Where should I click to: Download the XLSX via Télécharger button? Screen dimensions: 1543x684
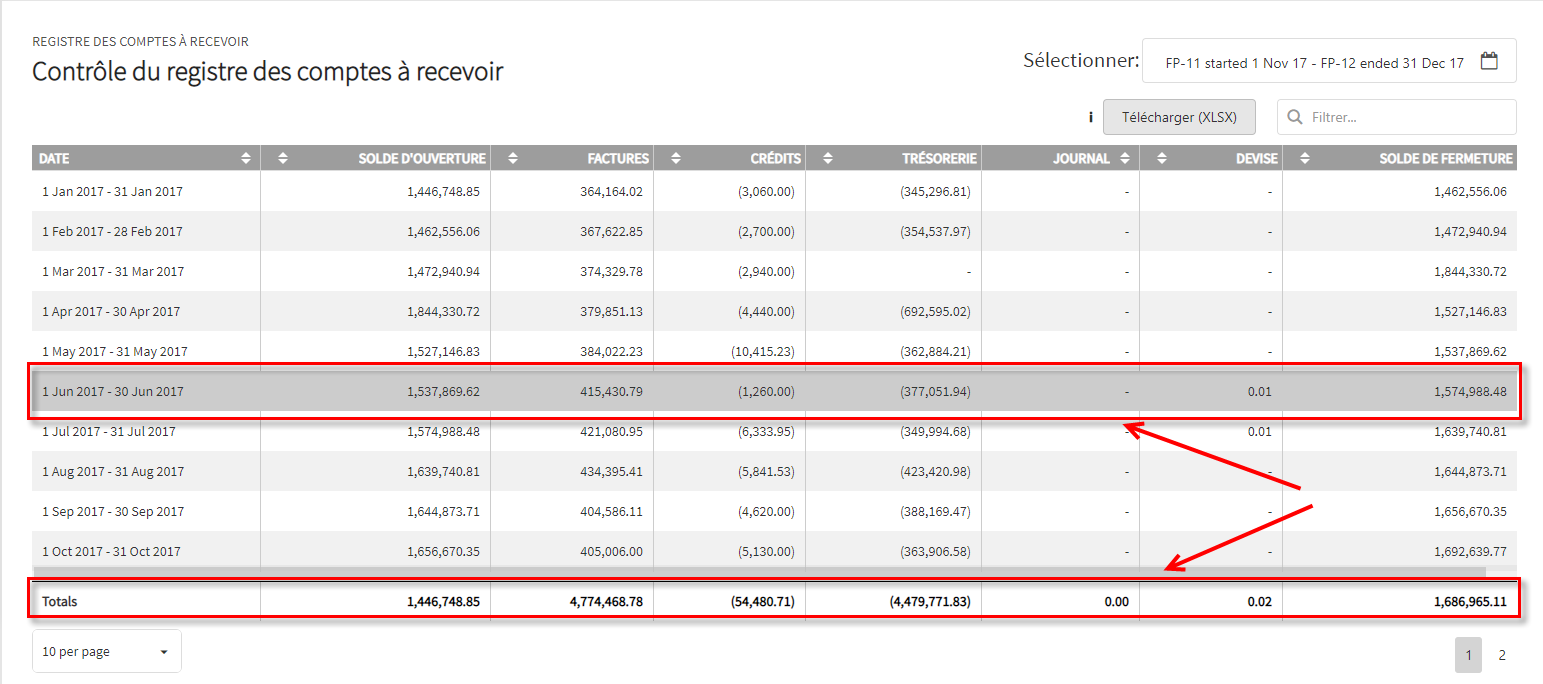[x=1179, y=117]
